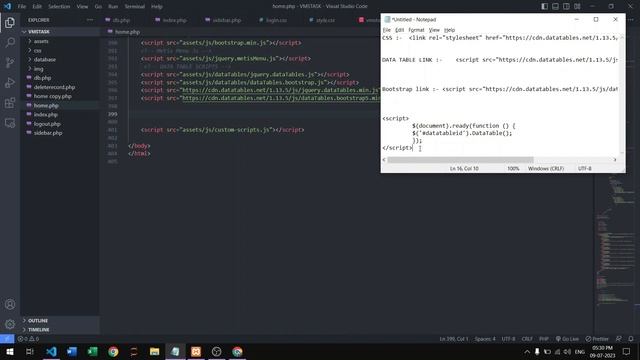Open the Windows Action Center

627,351
